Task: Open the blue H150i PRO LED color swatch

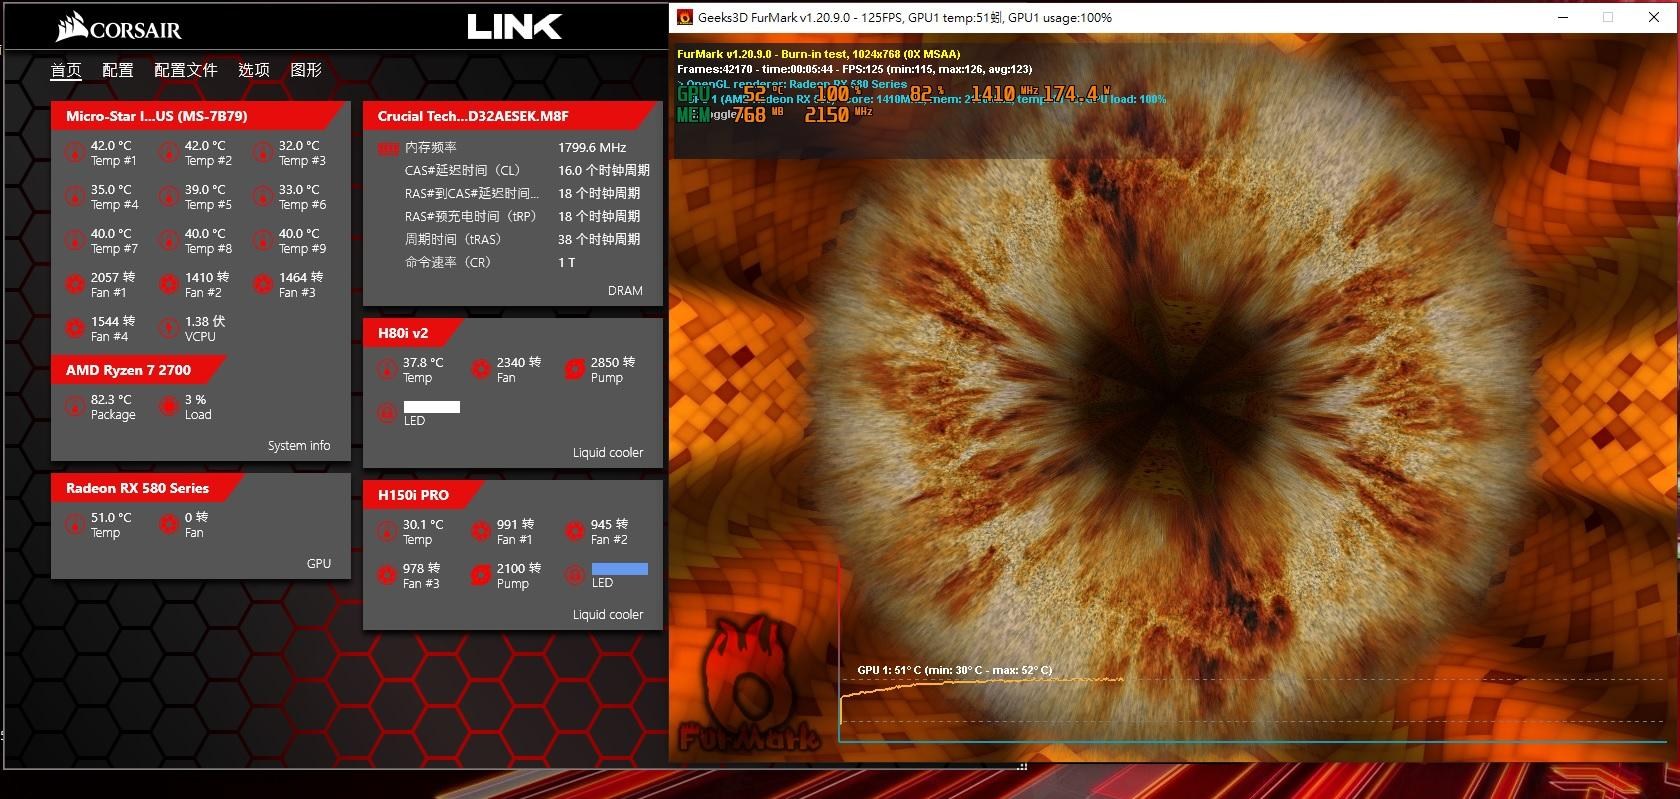Action: 620,569
